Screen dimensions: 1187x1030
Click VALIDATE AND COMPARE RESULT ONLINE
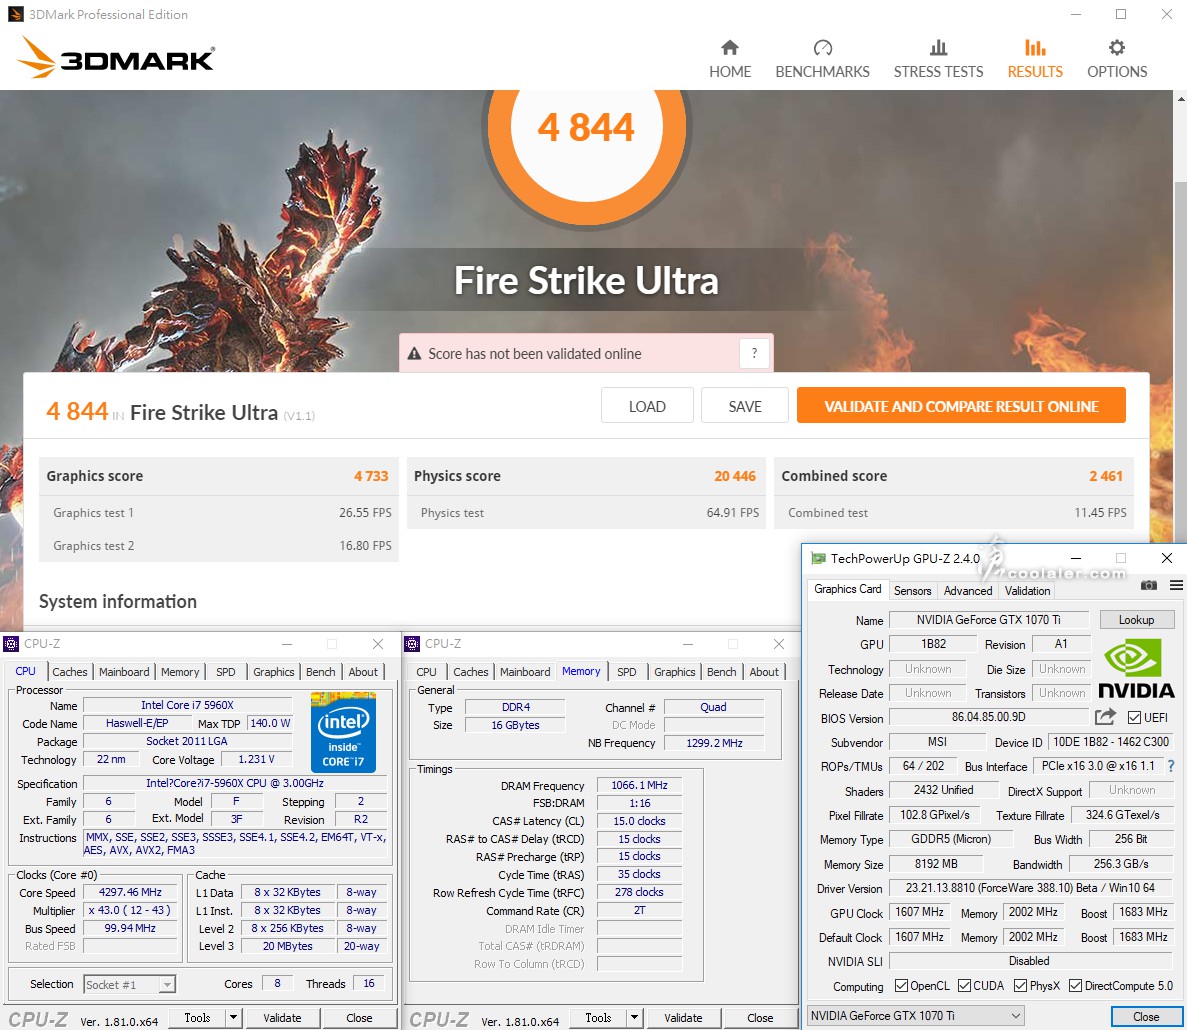click(961, 406)
